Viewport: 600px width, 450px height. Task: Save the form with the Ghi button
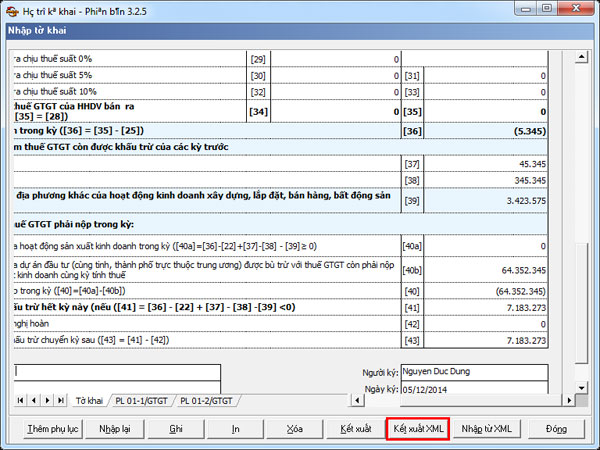click(175, 429)
